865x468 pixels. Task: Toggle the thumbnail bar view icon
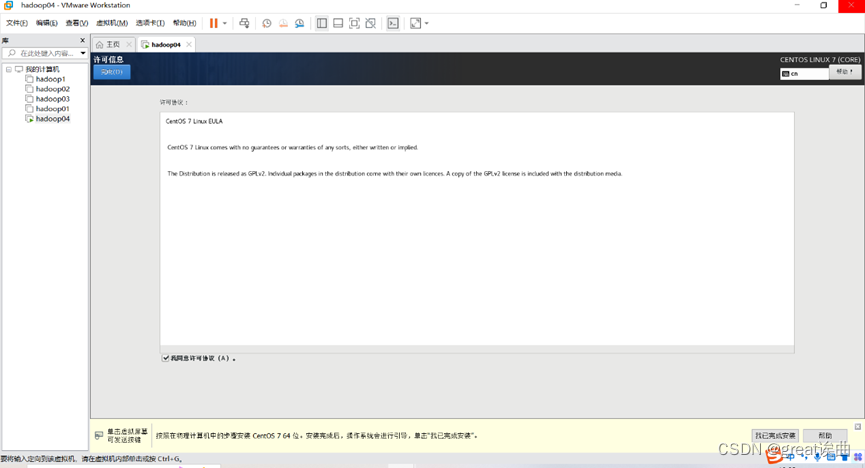338,23
